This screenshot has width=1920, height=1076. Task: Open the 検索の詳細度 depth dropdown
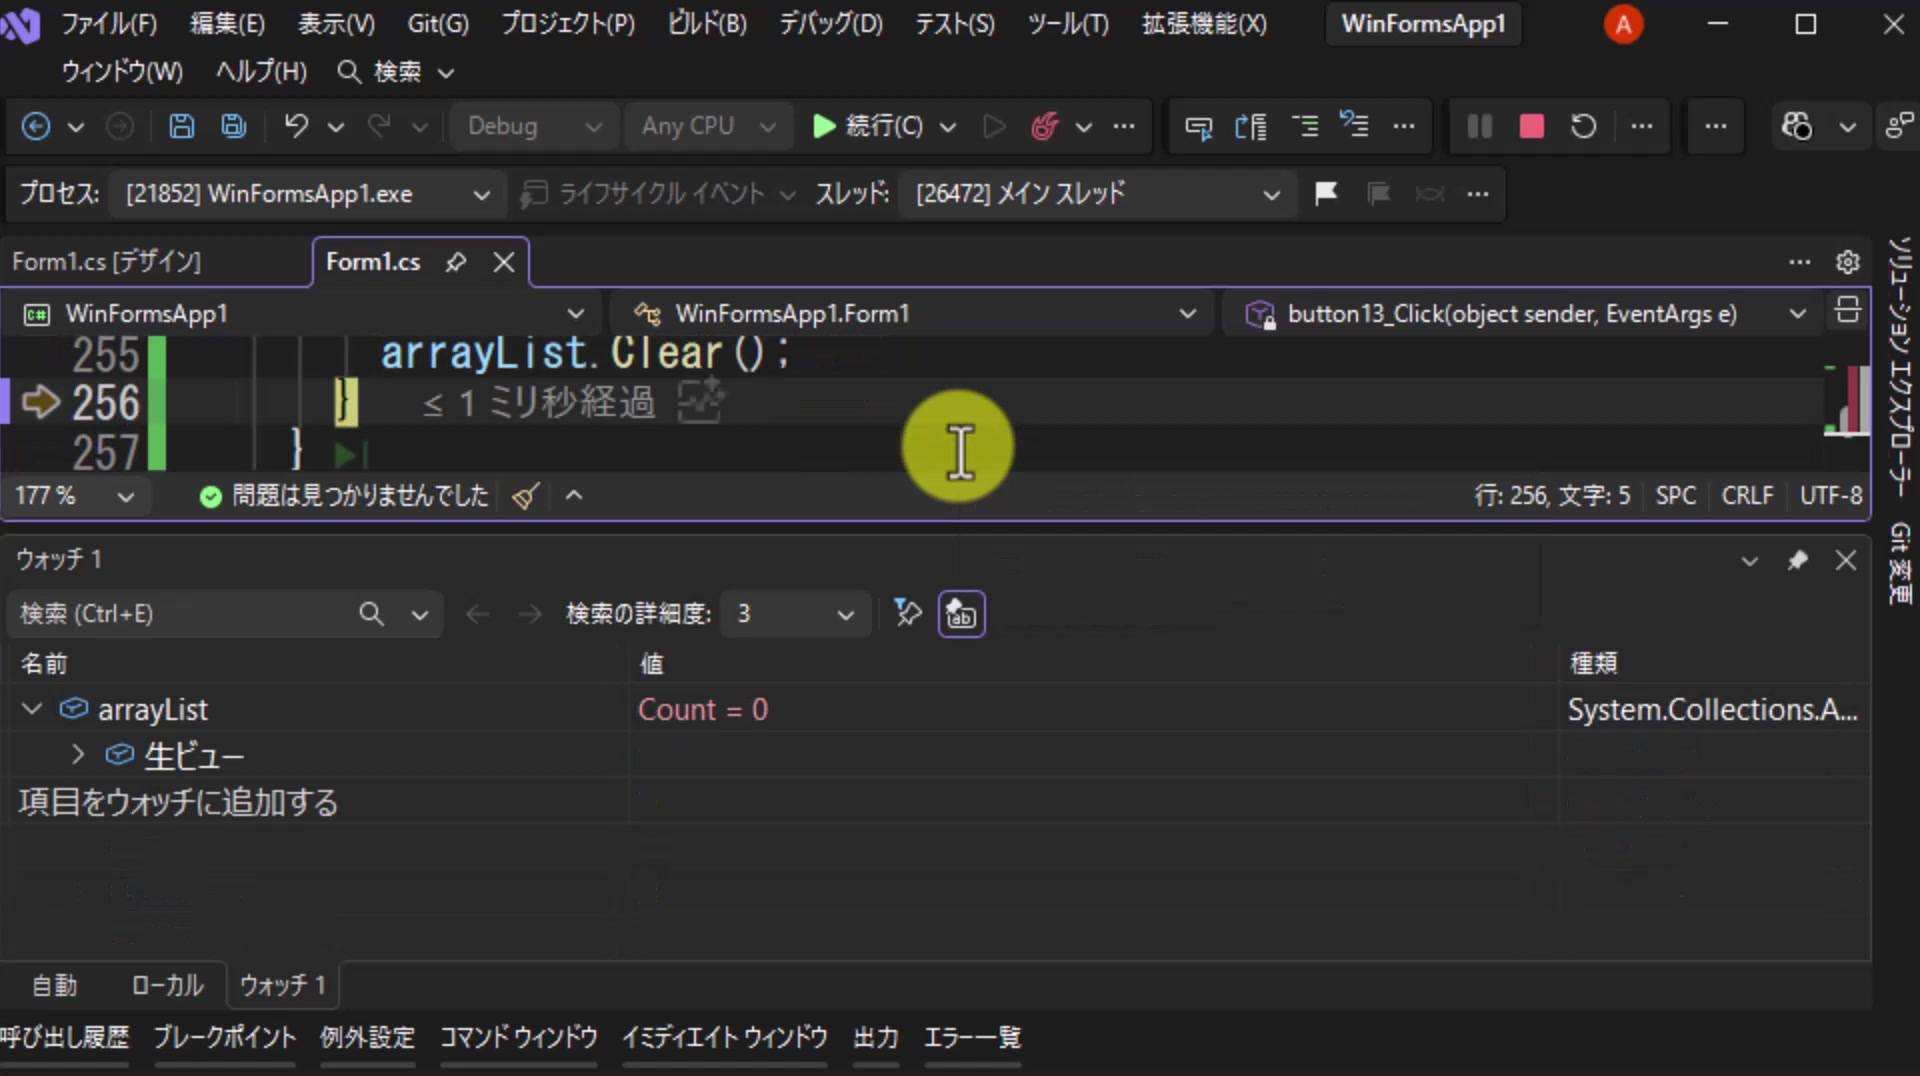pyautogui.click(x=795, y=614)
